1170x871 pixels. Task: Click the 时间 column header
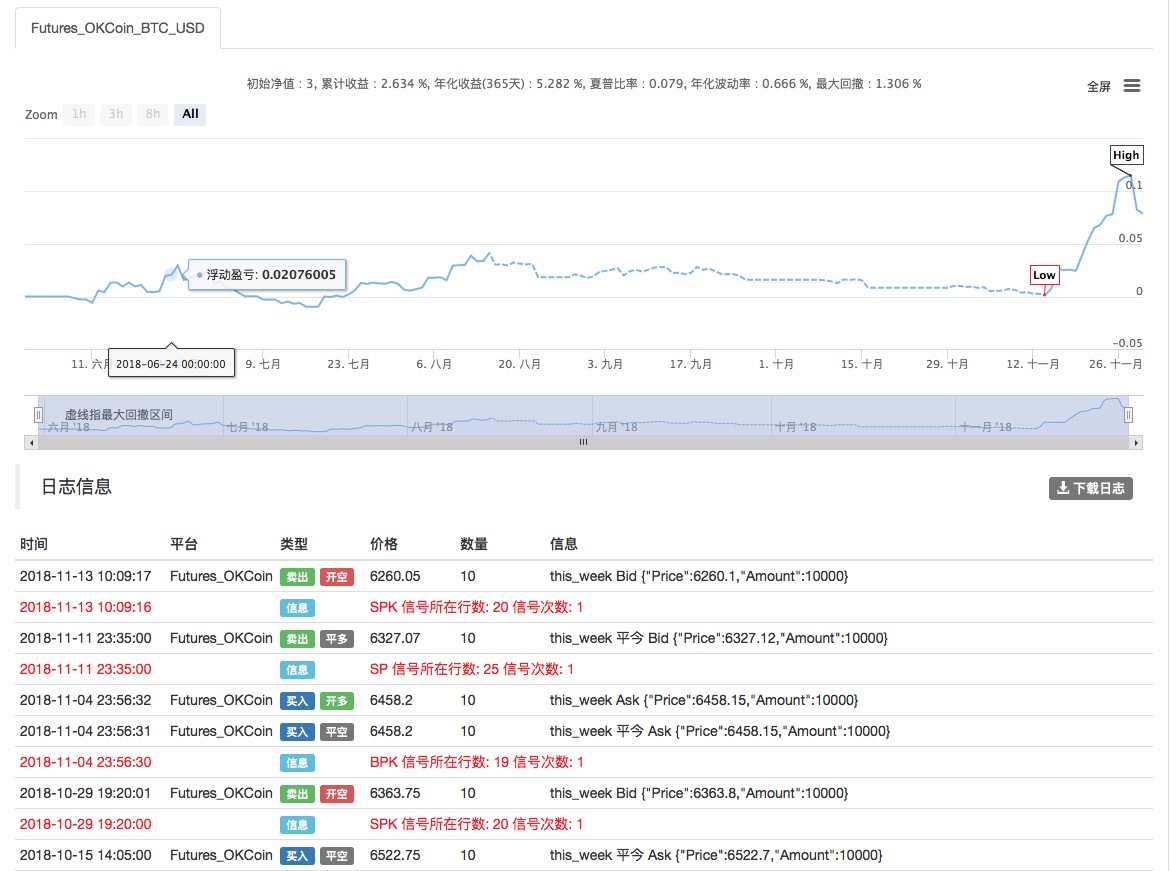click(x=34, y=544)
